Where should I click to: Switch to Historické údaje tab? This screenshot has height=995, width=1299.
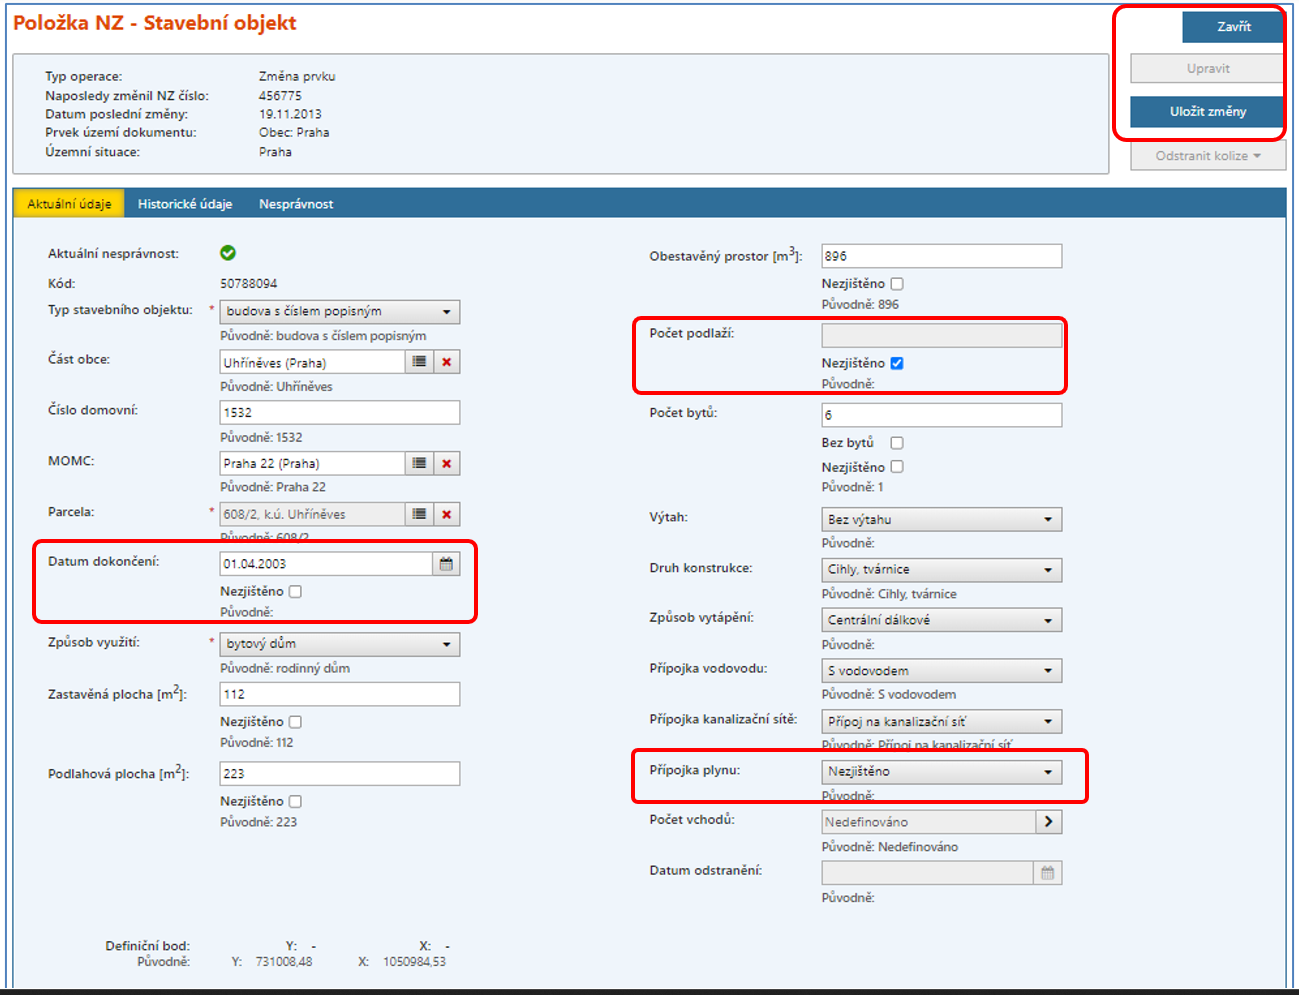pyautogui.click(x=185, y=204)
